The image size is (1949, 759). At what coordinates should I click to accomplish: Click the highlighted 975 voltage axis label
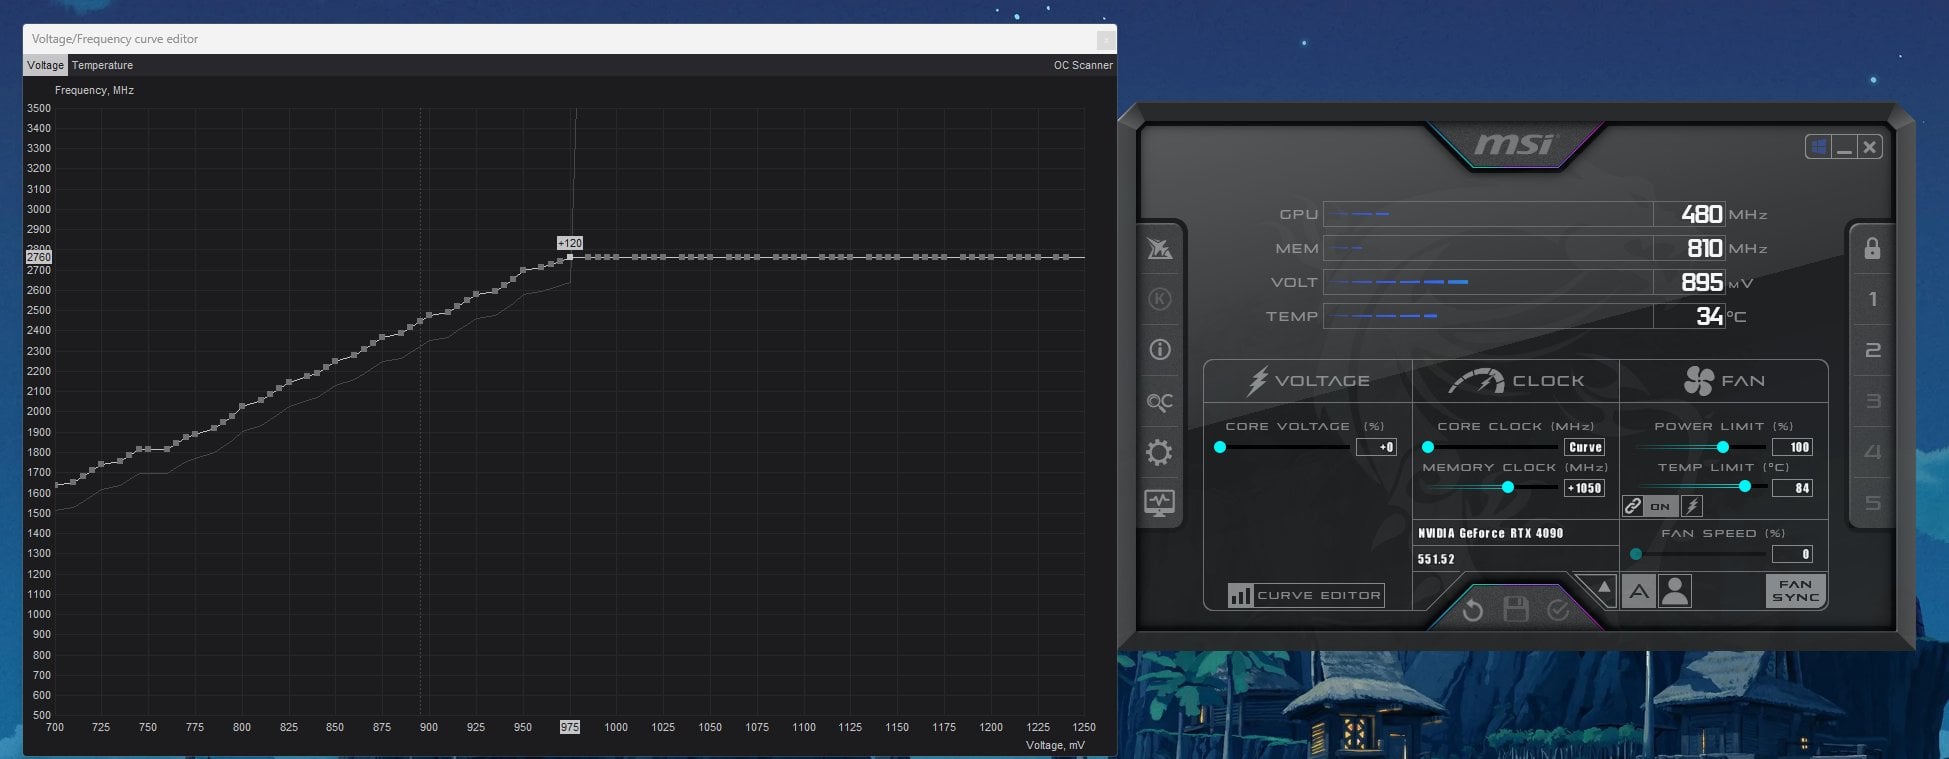coord(569,727)
